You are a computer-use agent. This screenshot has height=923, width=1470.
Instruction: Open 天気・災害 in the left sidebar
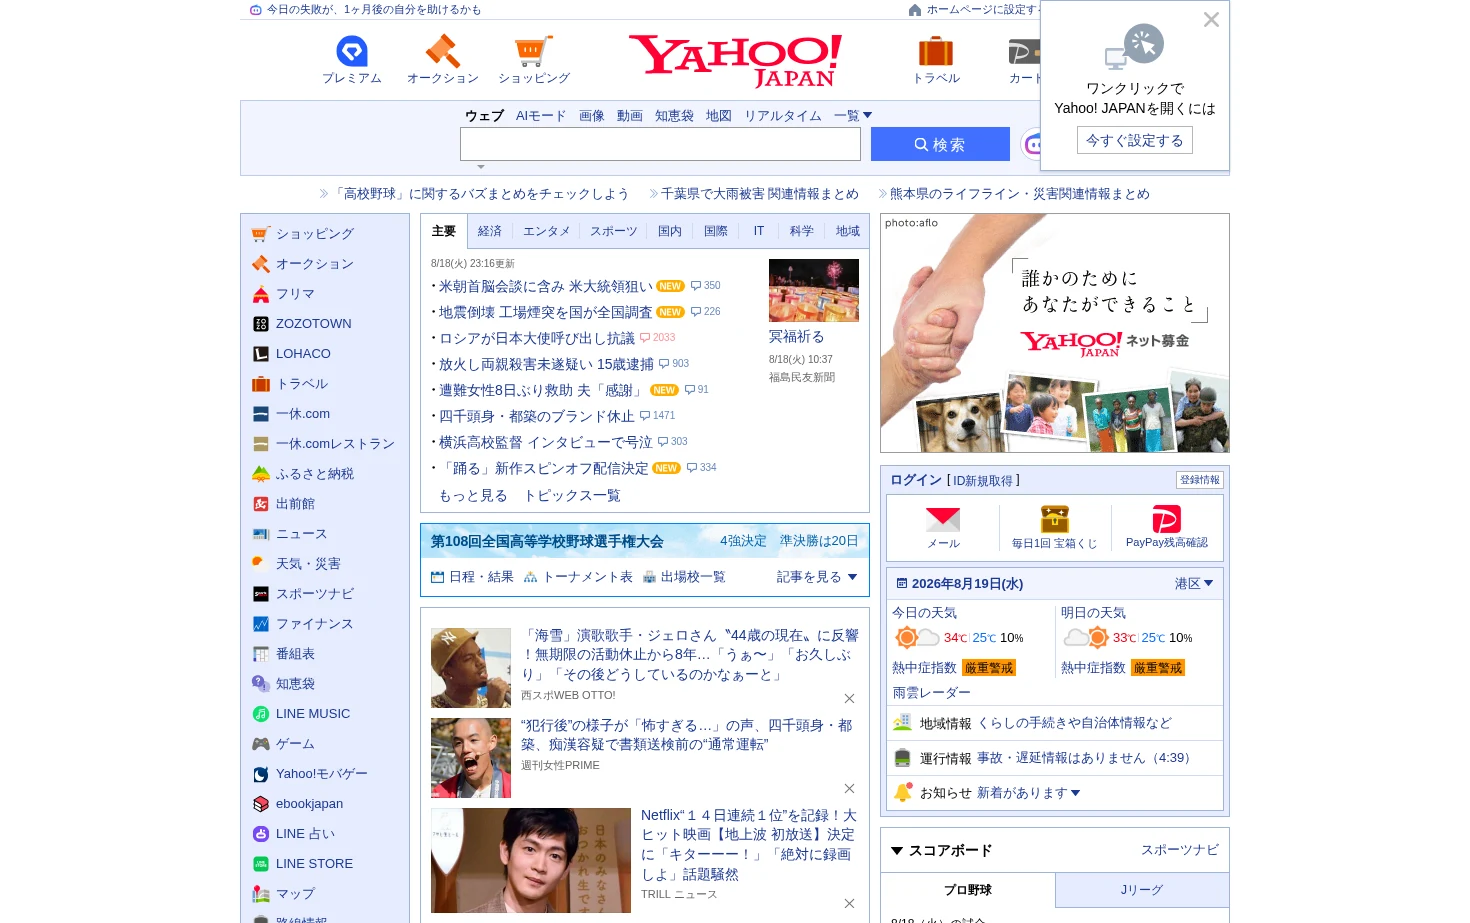tap(297, 564)
